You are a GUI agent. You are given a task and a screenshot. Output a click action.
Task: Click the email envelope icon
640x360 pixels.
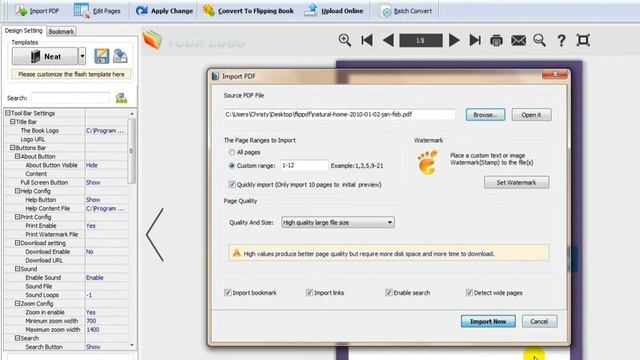(518, 40)
